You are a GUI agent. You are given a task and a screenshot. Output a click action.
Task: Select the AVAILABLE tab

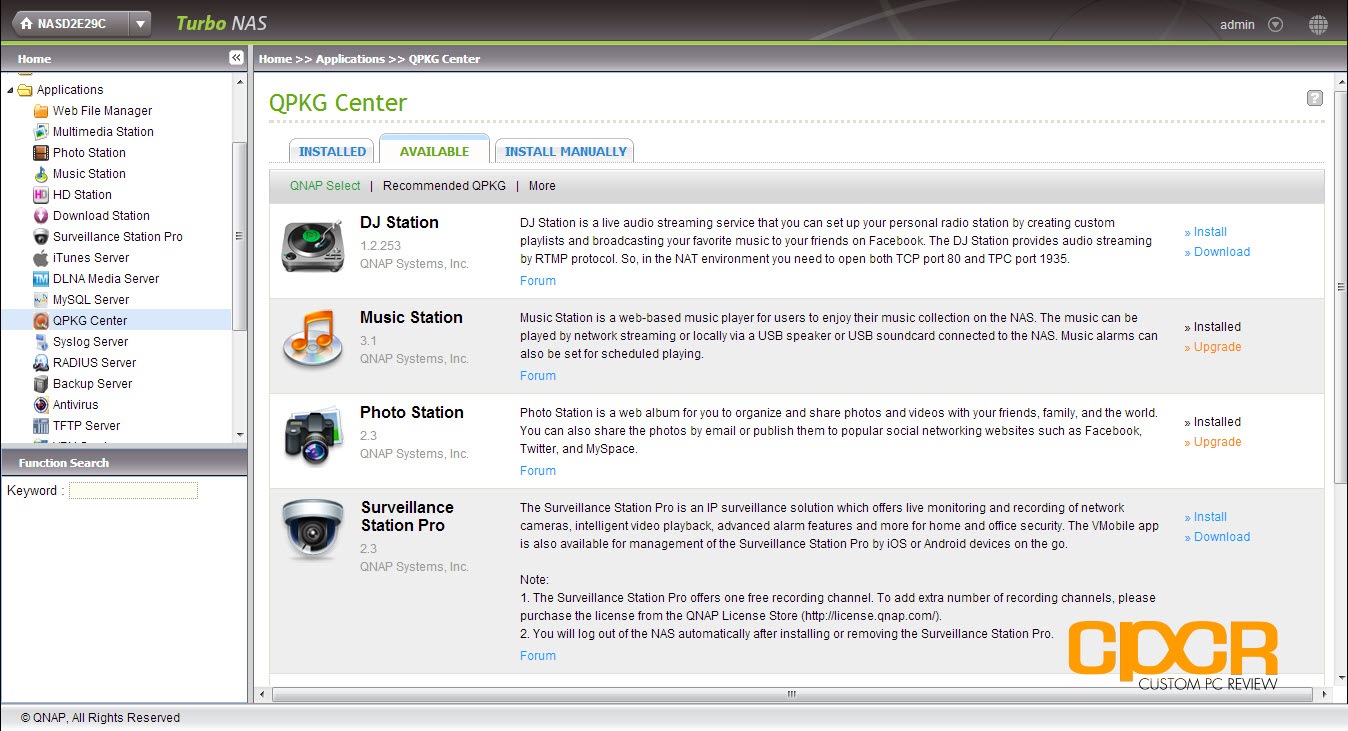tap(434, 149)
